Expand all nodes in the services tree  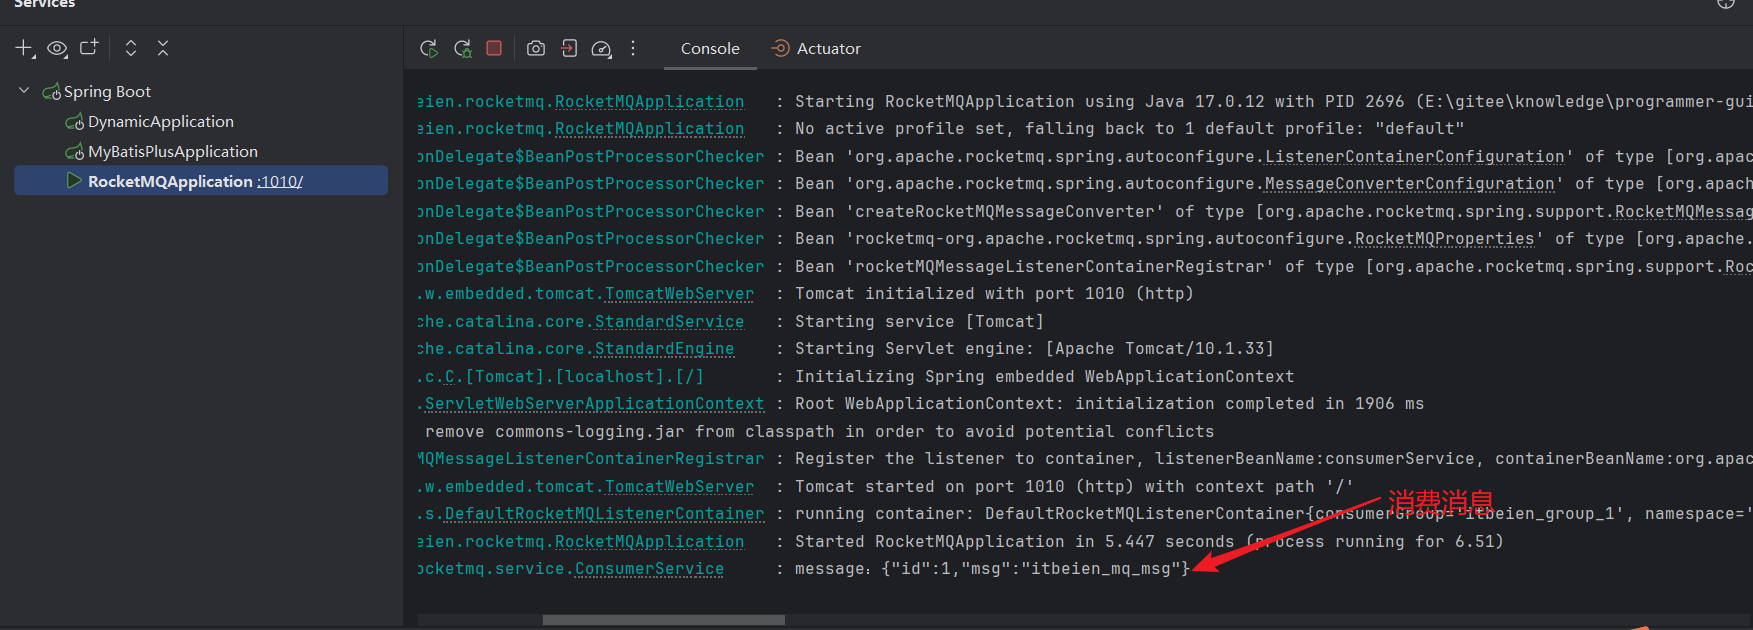[x=131, y=48]
